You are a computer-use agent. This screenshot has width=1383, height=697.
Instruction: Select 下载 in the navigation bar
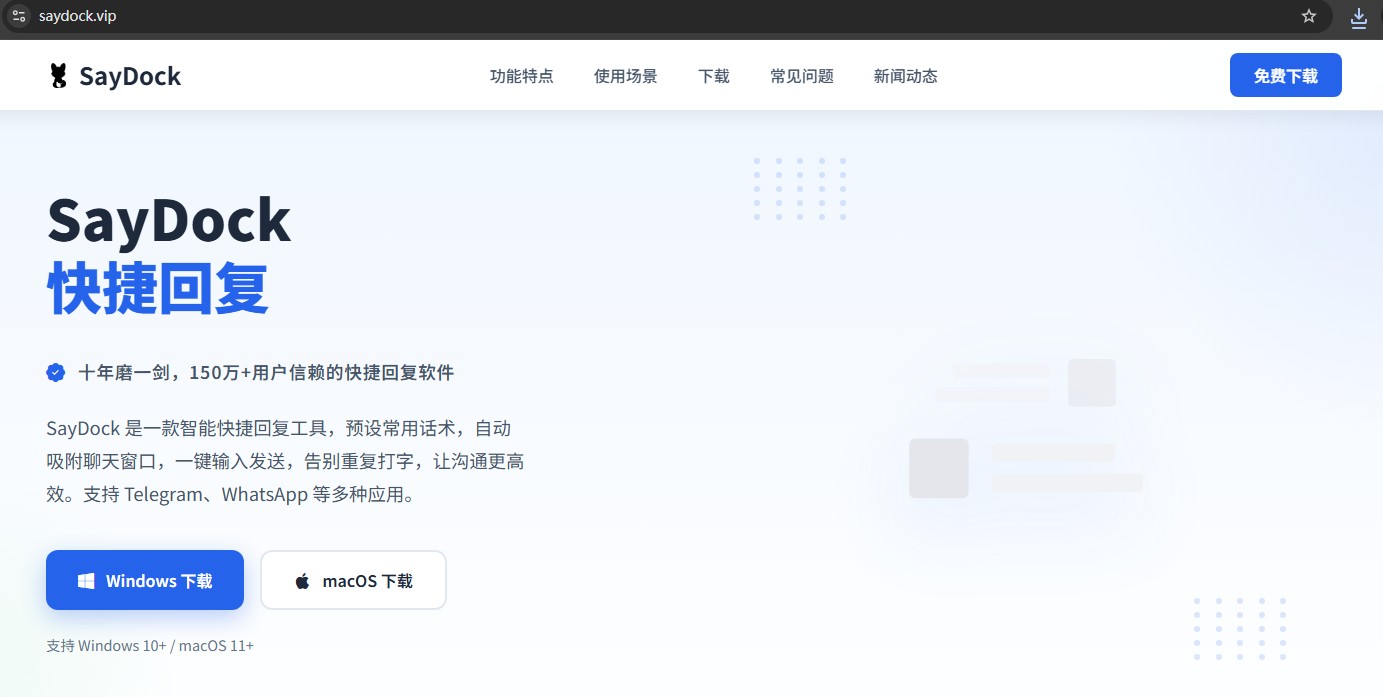point(714,76)
